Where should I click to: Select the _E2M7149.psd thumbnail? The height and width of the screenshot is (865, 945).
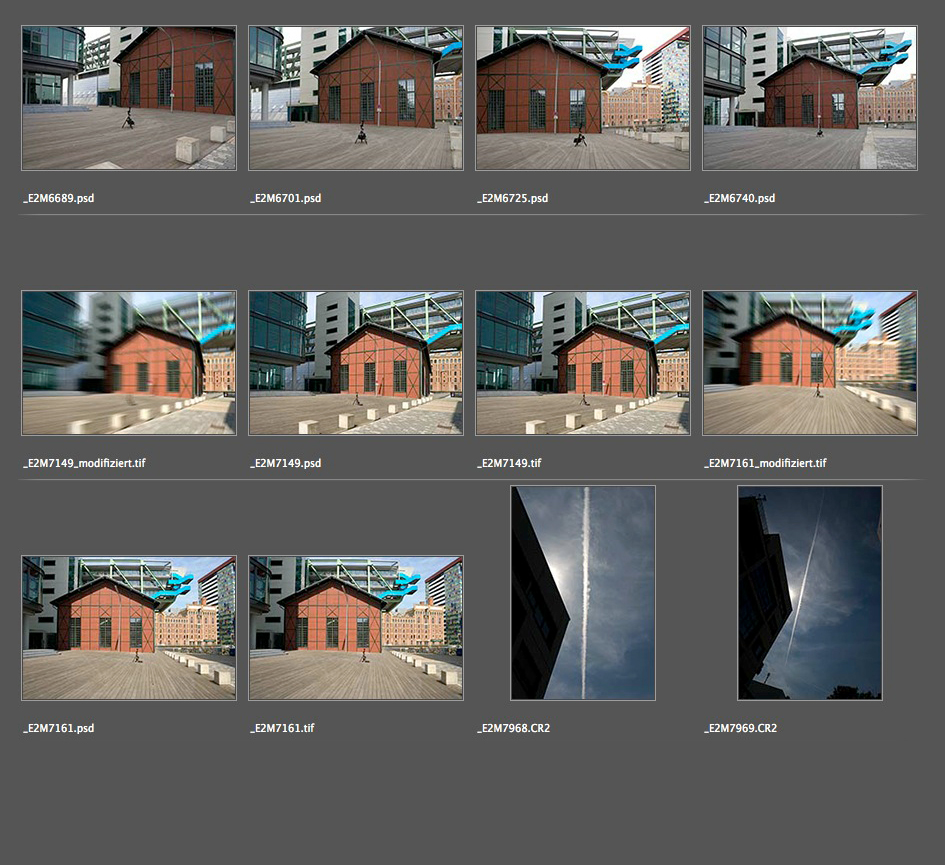(356, 363)
